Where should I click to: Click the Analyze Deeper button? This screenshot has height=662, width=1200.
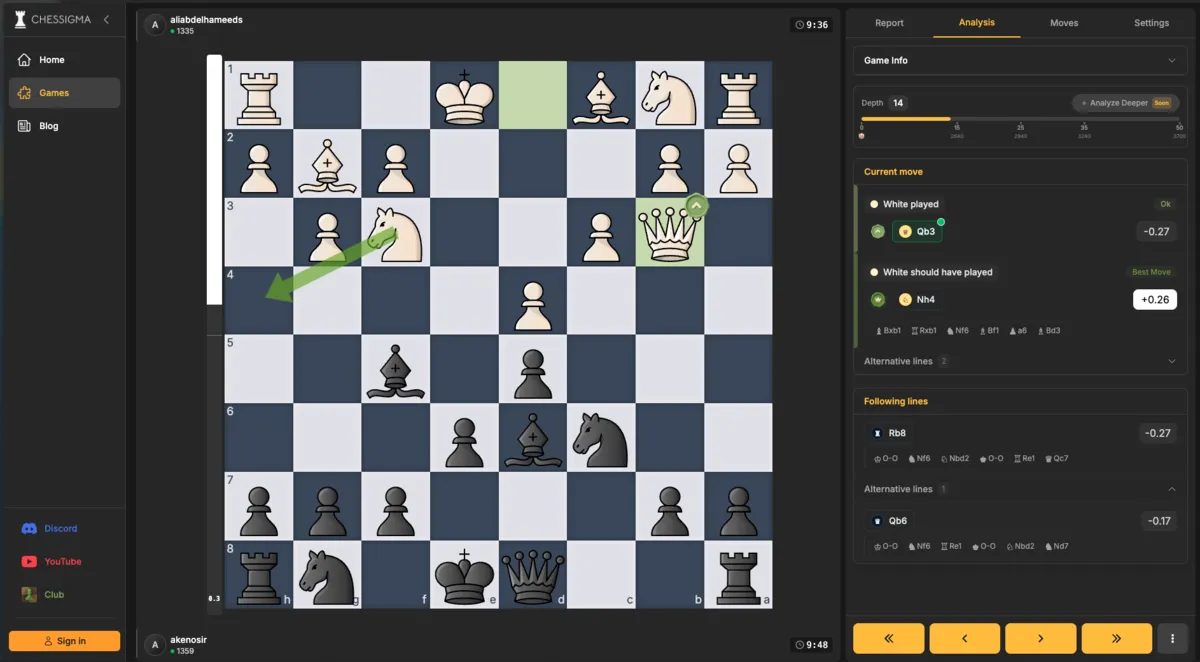point(1125,102)
